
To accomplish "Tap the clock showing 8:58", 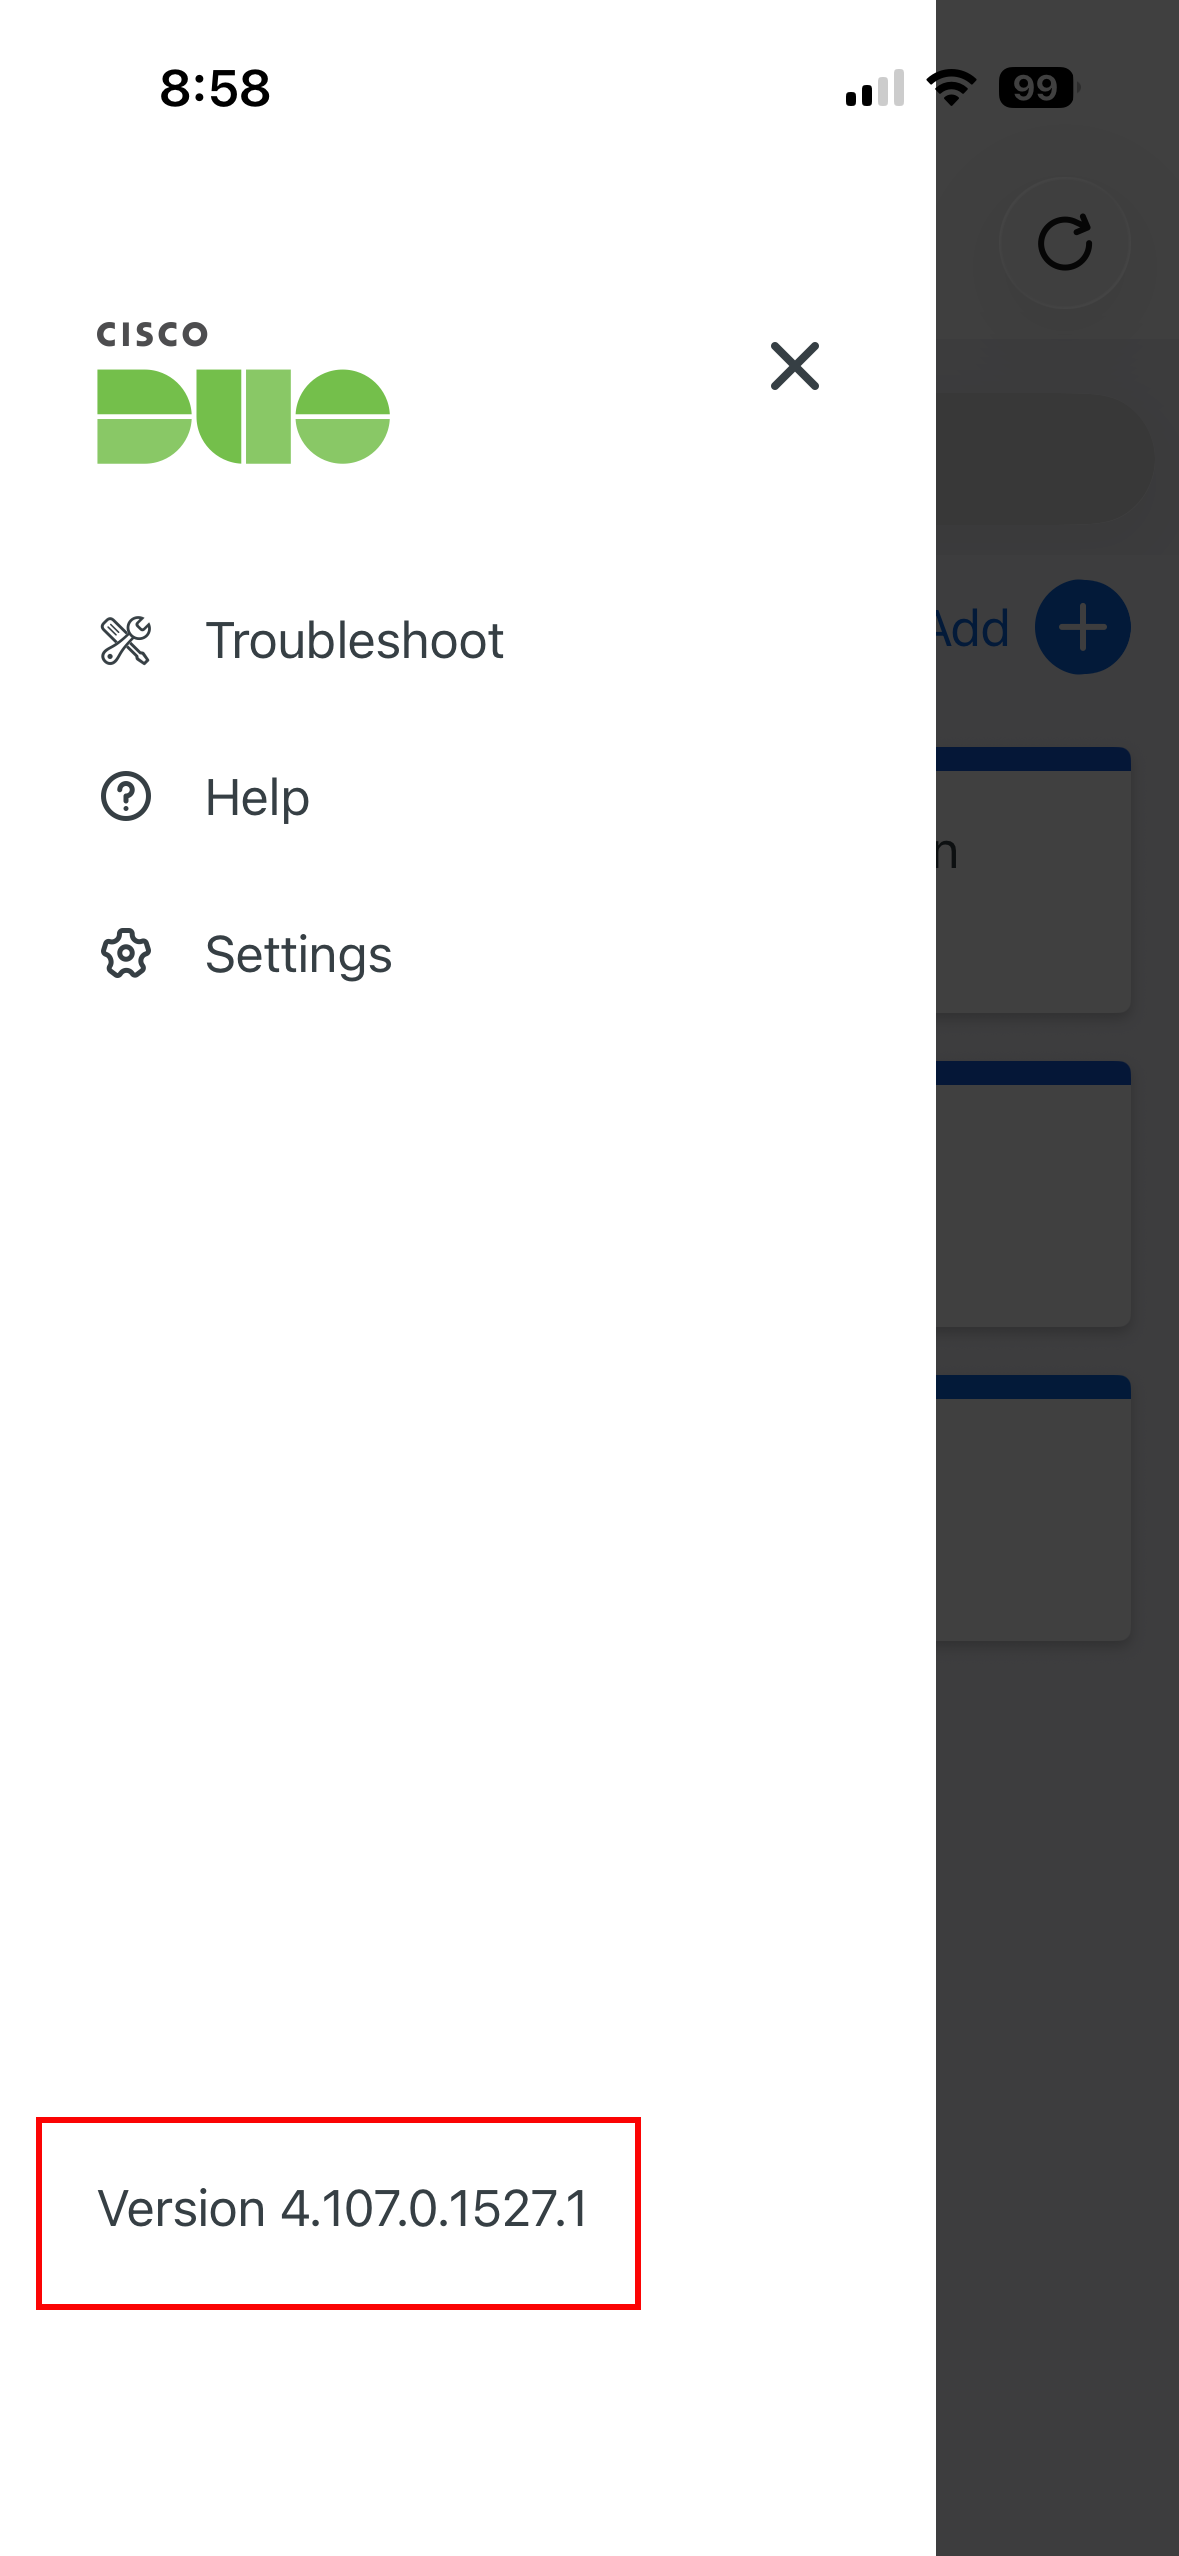I will pos(213,88).
